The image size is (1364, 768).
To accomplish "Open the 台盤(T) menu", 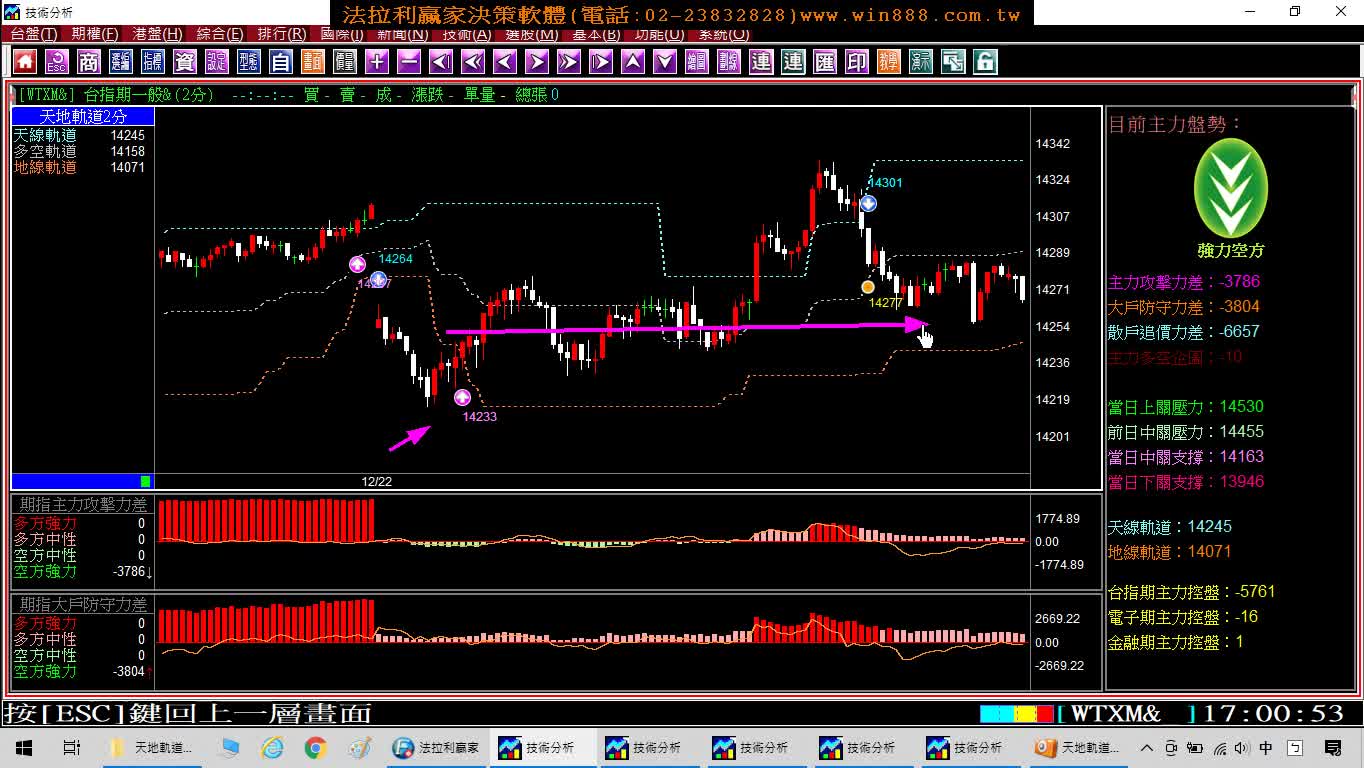I will pyautogui.click(x=34, y=34).
